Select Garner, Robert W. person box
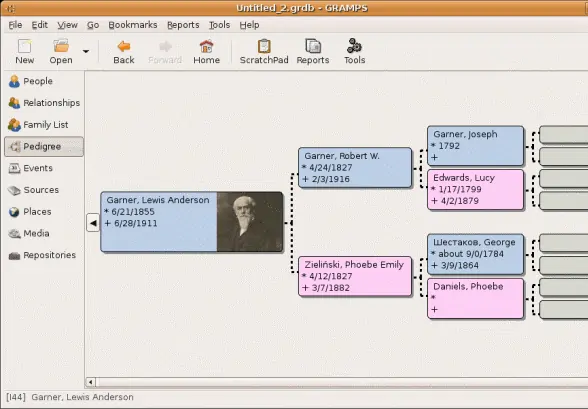Viewport: 588px width, 409px height. click(x=355, y=168)
